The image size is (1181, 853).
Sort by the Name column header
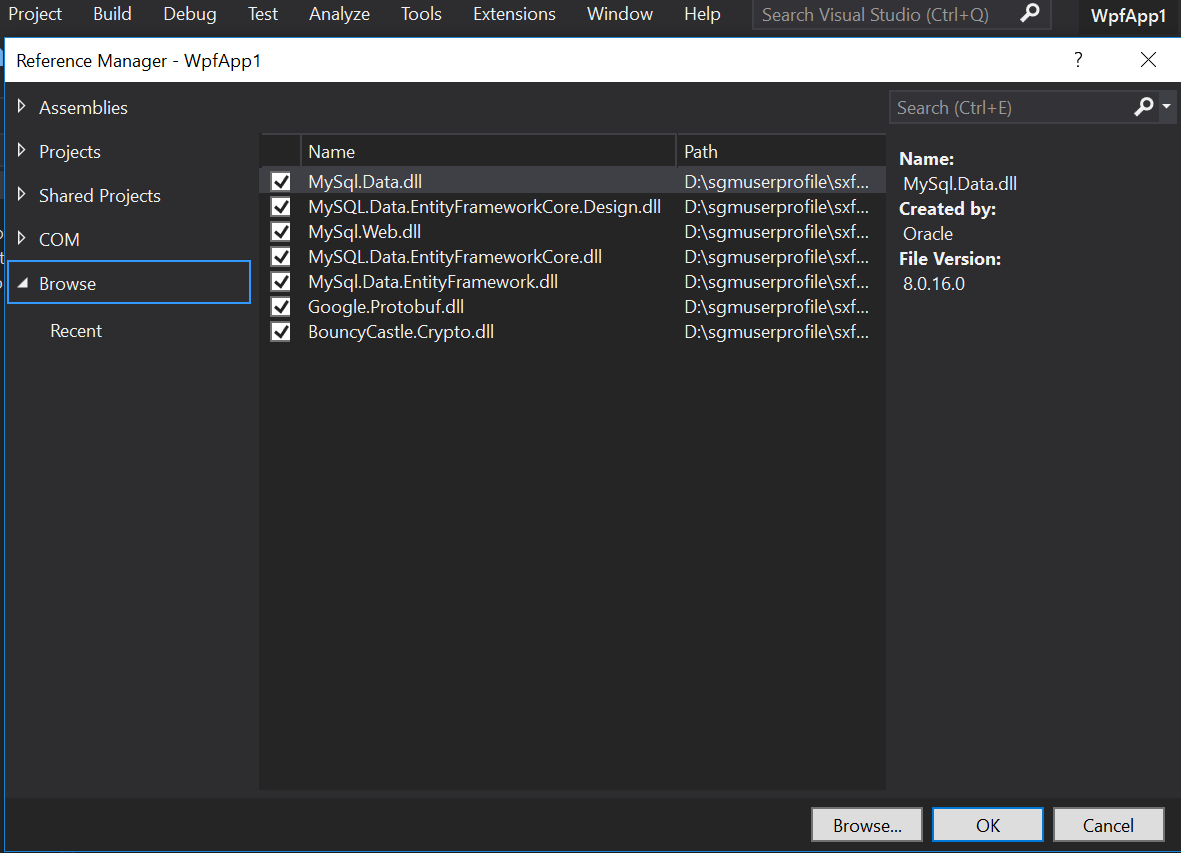tap(488, 151)
